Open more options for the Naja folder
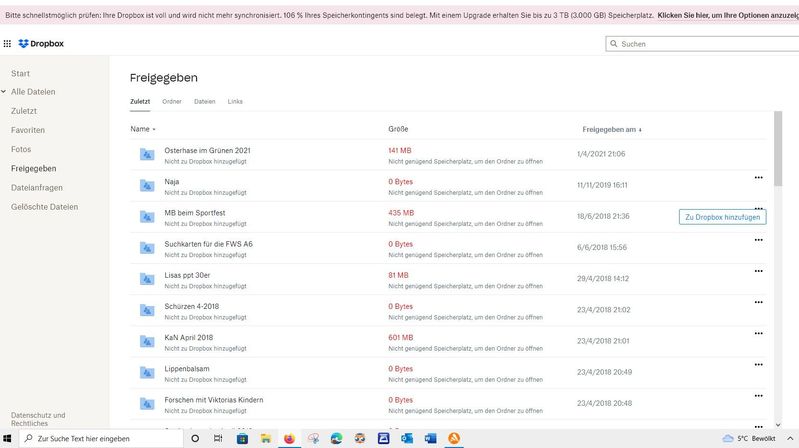The width and height of the screenshot is (799, 448). [758, 177]
